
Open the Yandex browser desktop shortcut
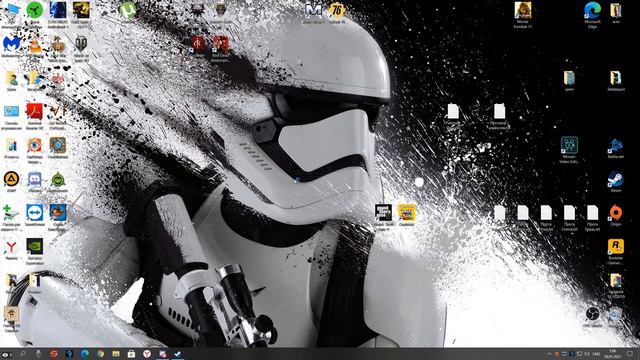(11, 247)
